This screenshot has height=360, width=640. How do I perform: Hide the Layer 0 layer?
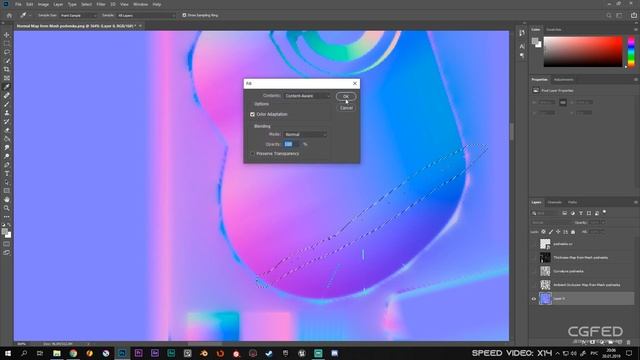pyautogui.click(x=533, y=299)
